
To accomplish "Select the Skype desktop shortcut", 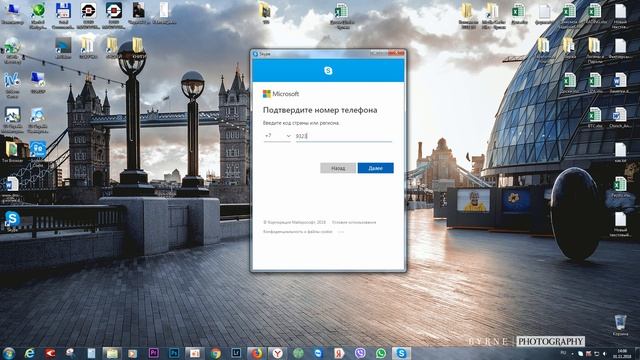I will [12, 221].
